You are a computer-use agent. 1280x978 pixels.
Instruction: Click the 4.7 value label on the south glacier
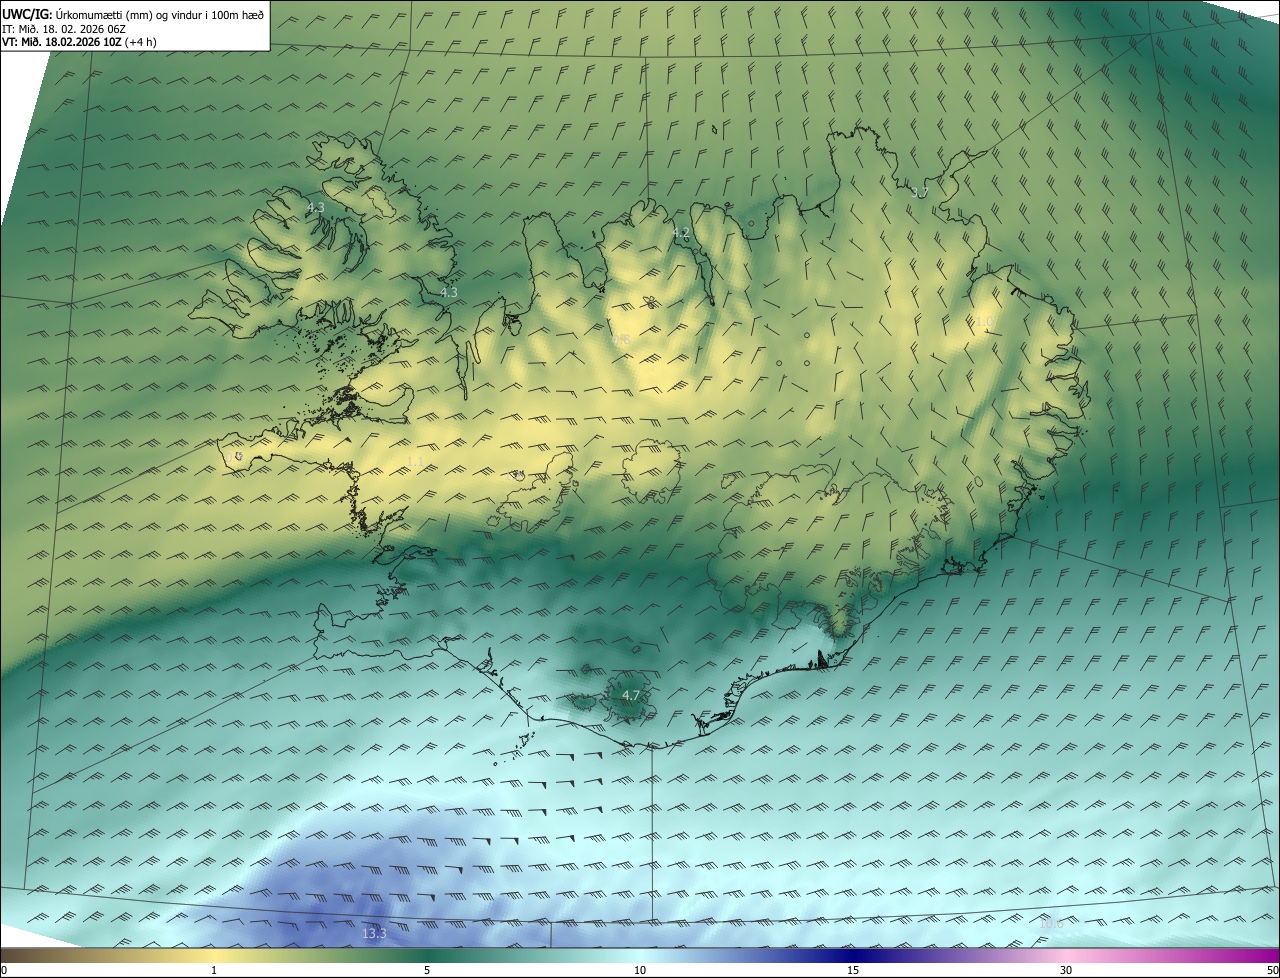pos(630,695)
